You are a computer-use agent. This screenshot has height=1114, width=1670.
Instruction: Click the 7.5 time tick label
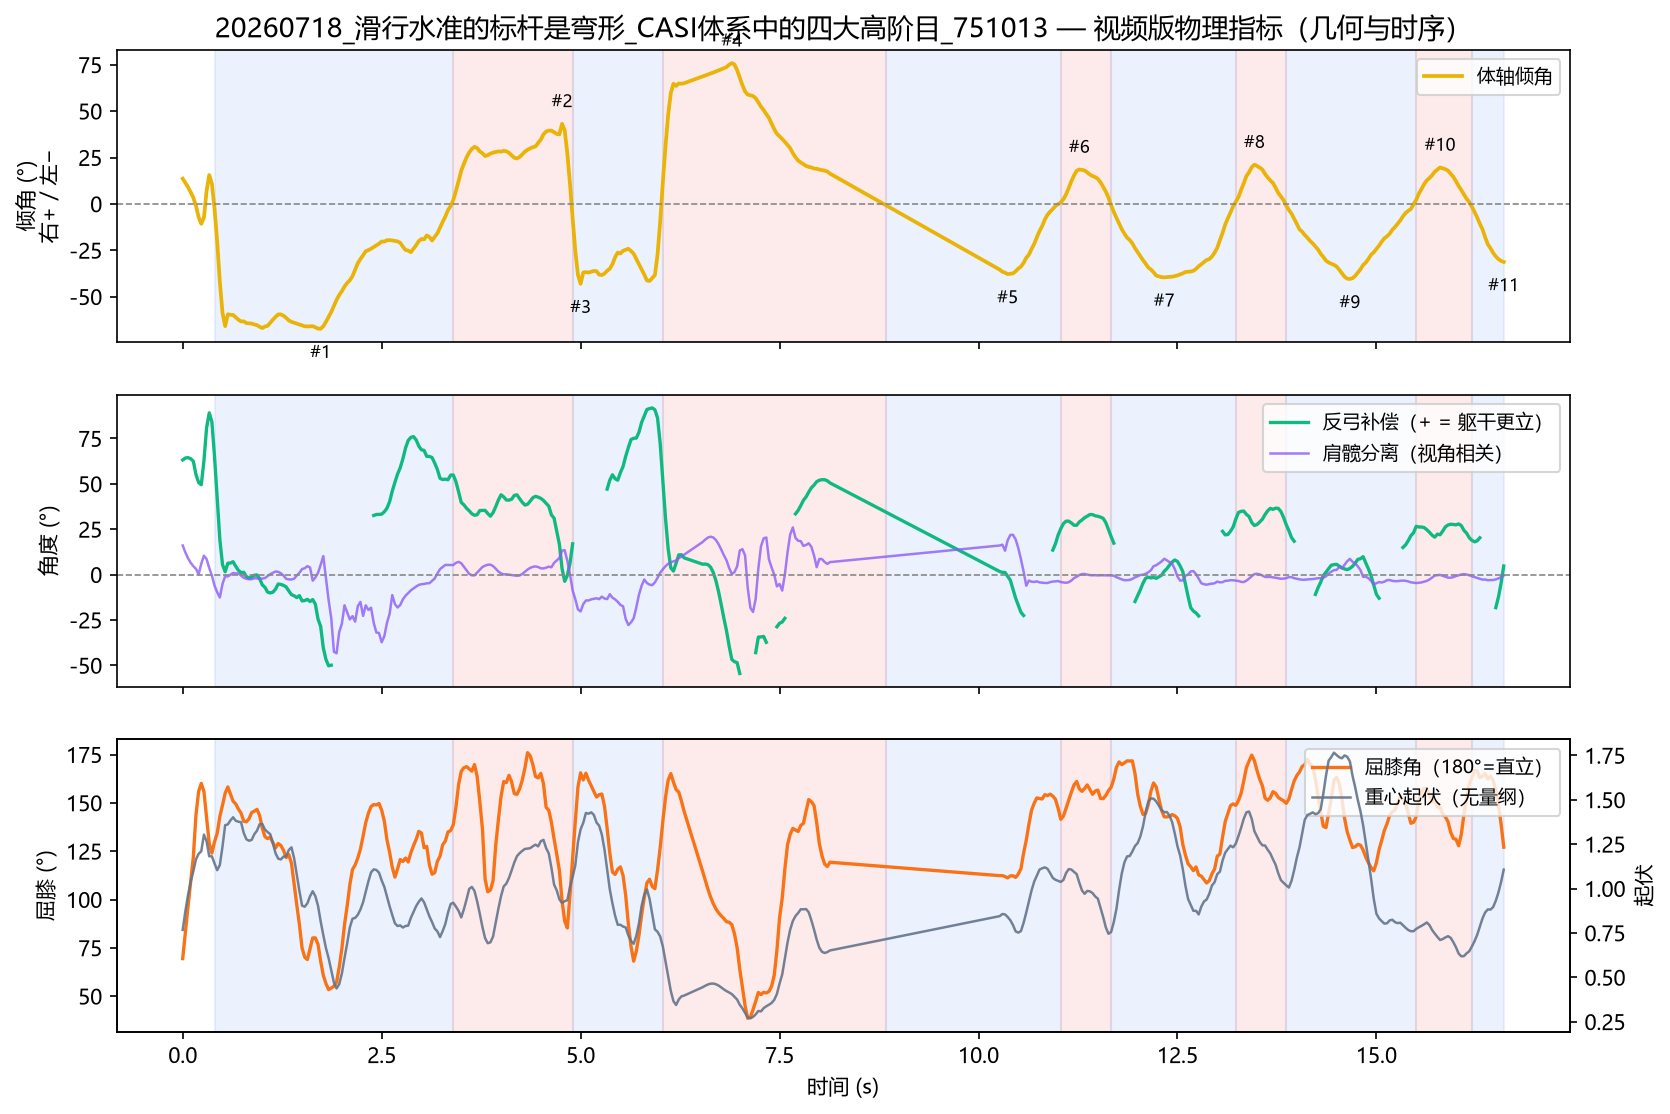pos(779,1056)
